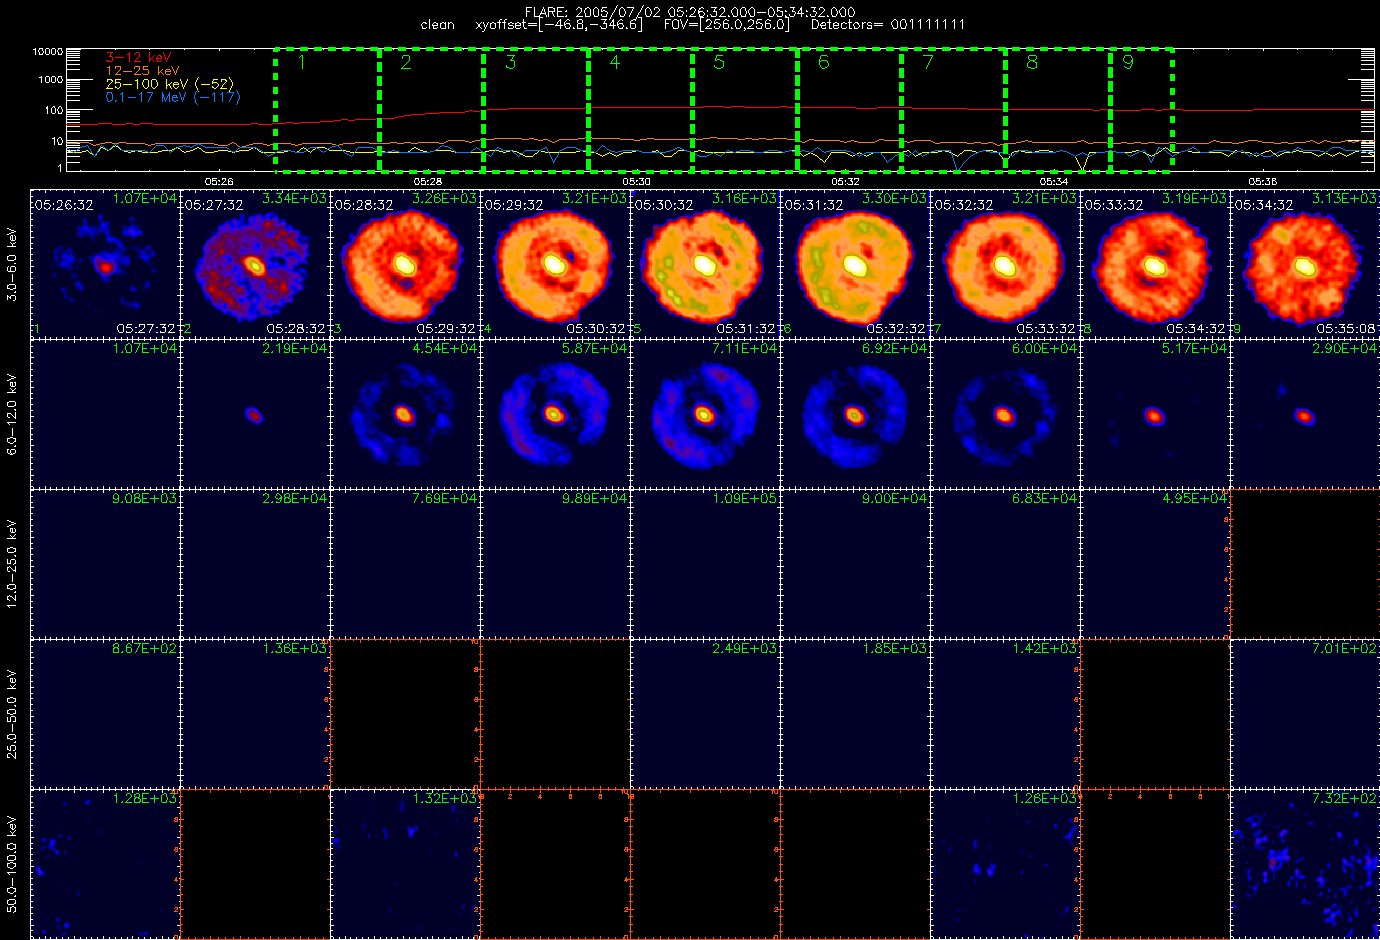Screen dimensions: 1380x940
Task: Click the 9.00E+04 peak value
Action: pyautogui.click(x=895, y=498)
